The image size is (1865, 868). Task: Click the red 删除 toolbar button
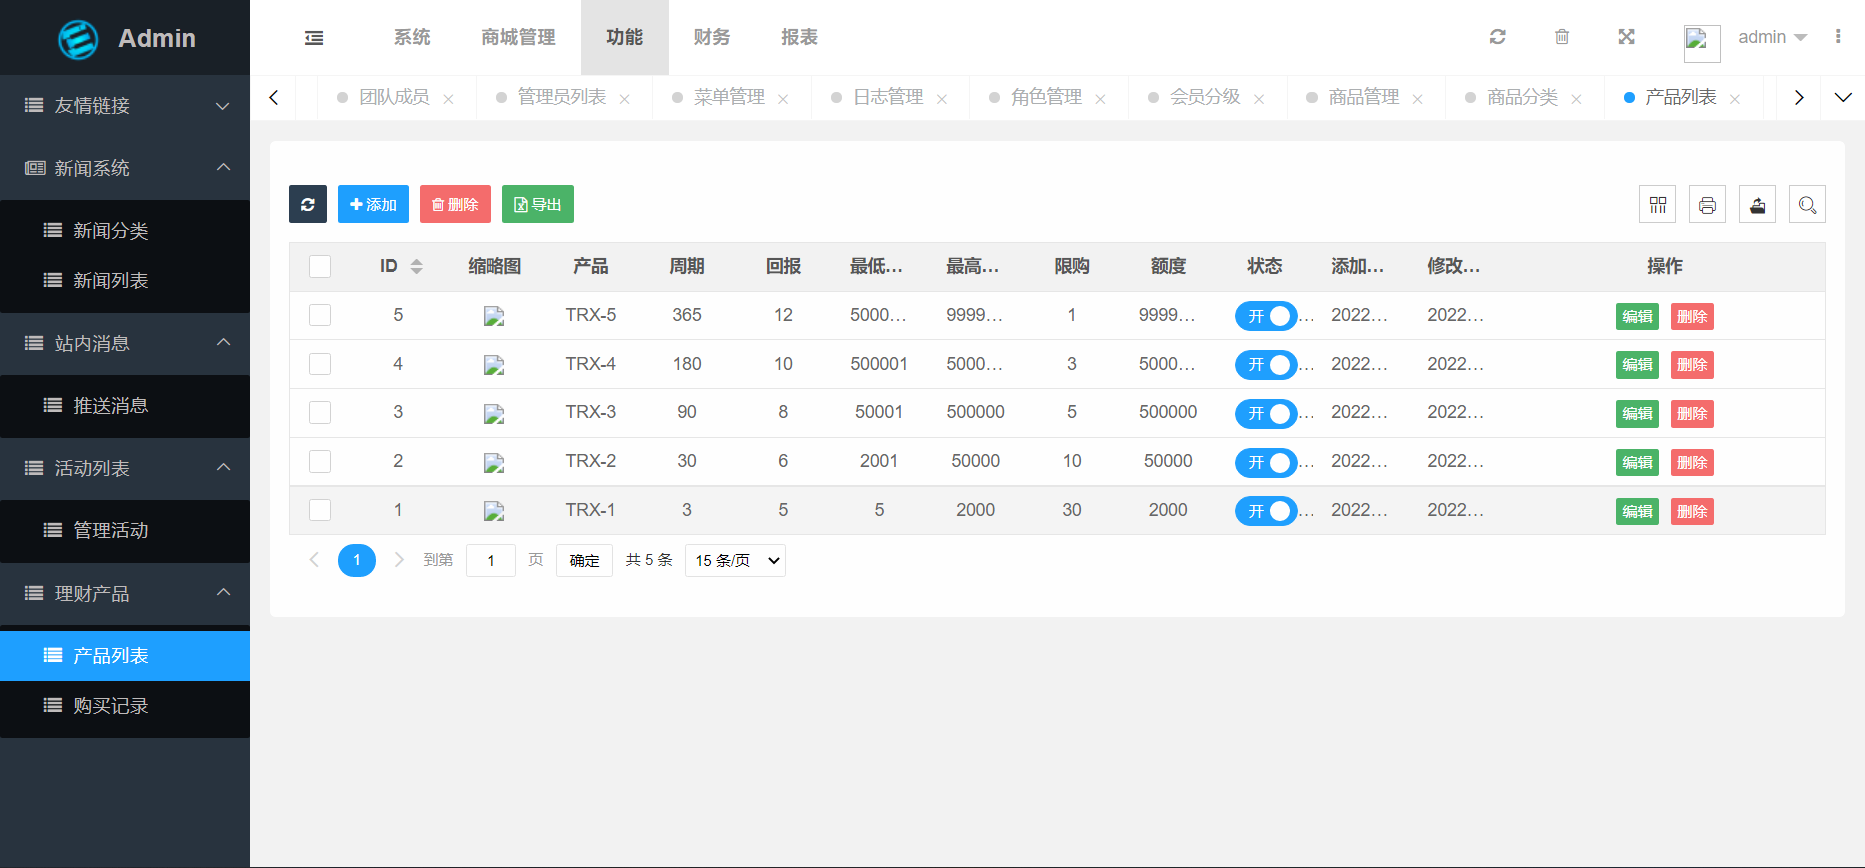[455, 204]
